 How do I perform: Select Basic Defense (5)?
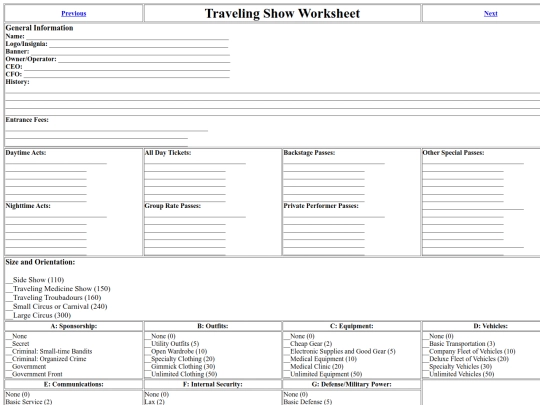pos(308,402)
